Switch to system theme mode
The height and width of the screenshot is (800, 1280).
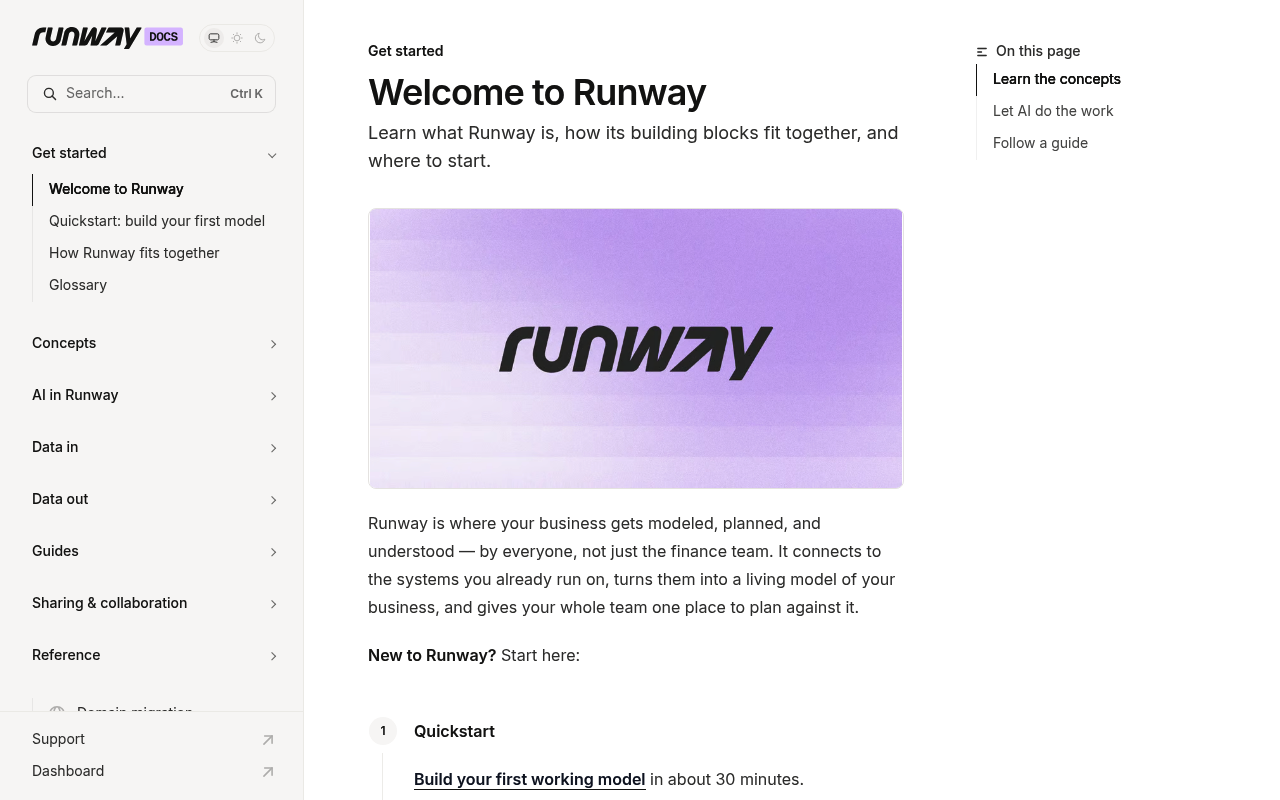(x=214, y=38)
